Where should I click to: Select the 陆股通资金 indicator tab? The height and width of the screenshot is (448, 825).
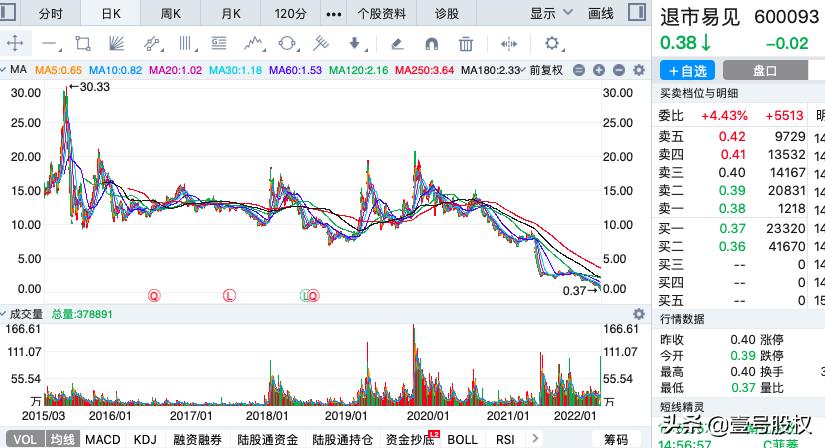[268, 439]
